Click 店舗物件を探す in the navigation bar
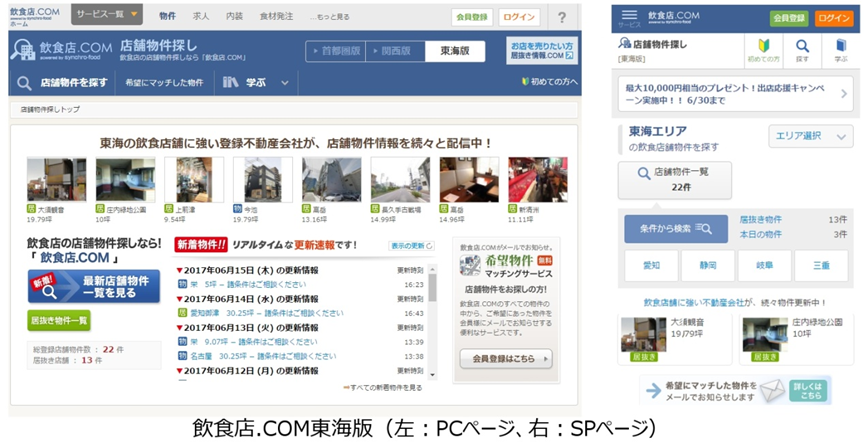The height and width of the screenshot is (448, 868). (x=63, y=83)
